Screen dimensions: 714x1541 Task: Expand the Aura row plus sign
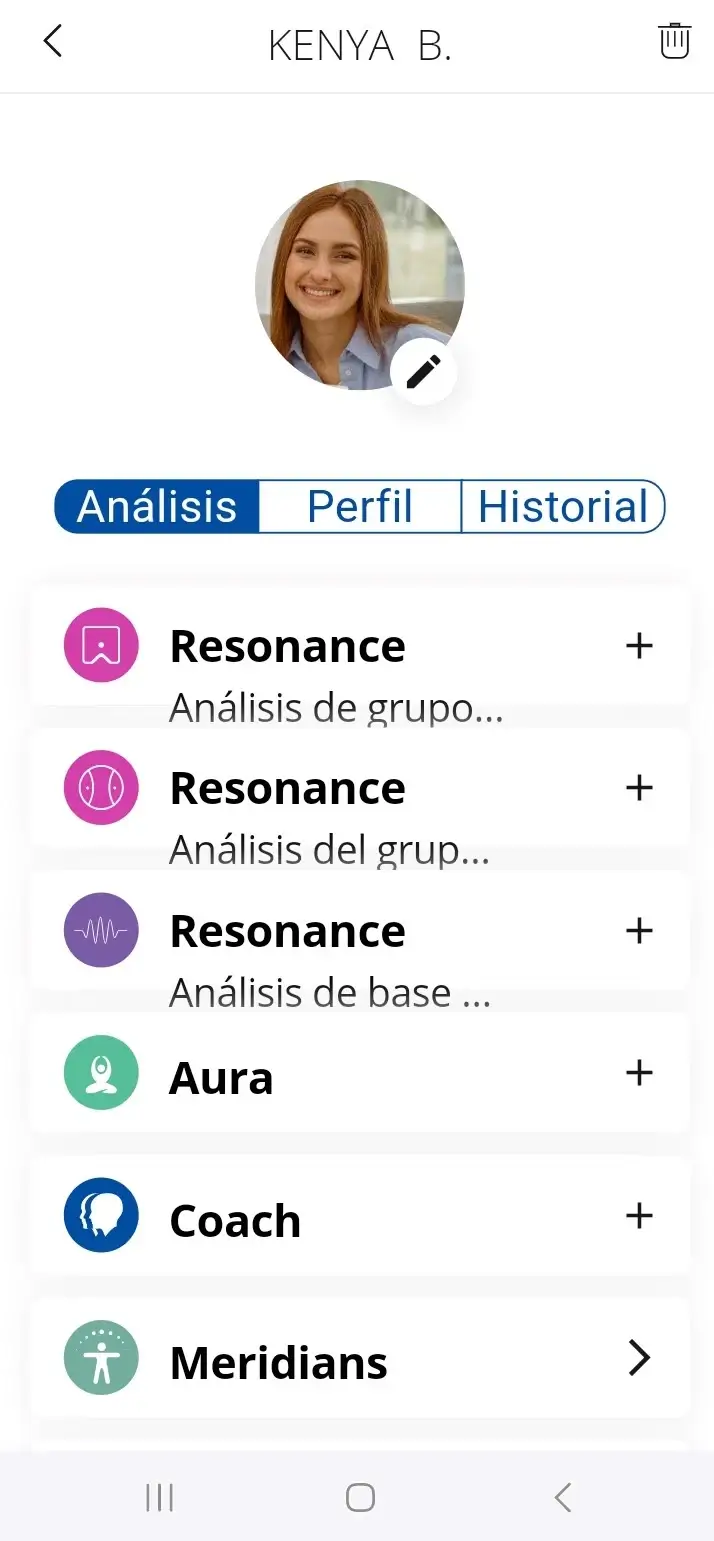(x=639, y=1073)
